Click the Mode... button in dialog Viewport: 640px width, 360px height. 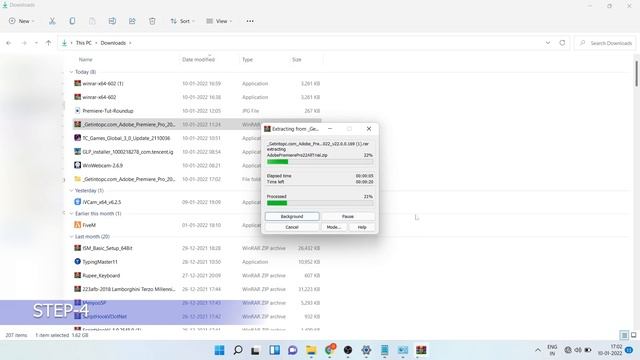pyautogui.click(x=334, y=227)
